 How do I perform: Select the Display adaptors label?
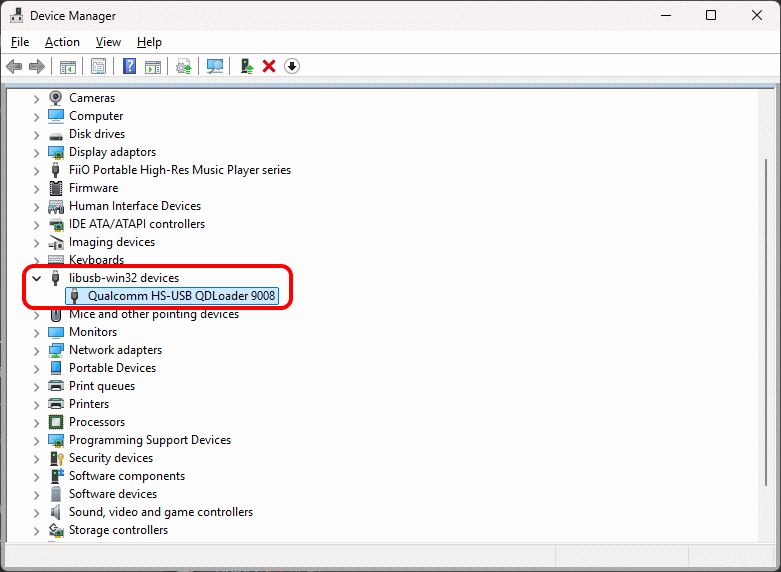(x=113, y=151)
